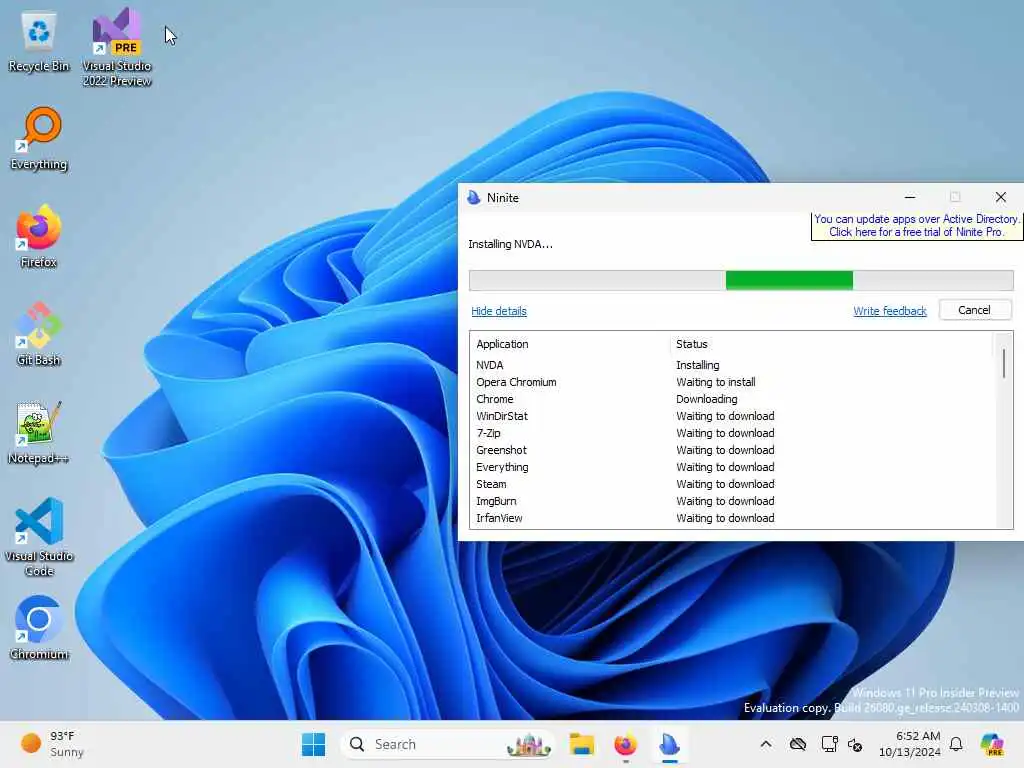
Task: Click the taskbar Search box
Action: 447,744
